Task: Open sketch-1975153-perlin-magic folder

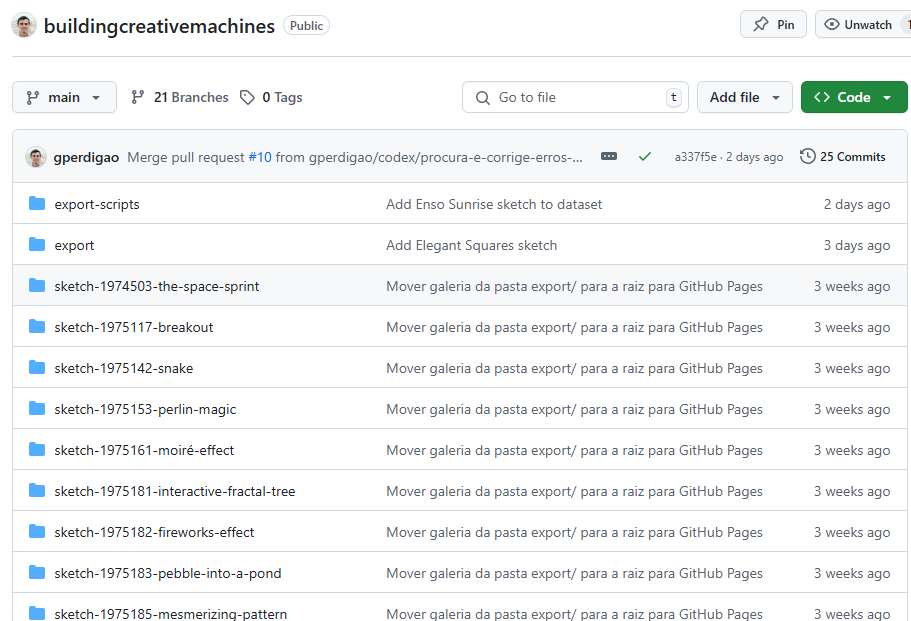Action: (x=145, y=410)
